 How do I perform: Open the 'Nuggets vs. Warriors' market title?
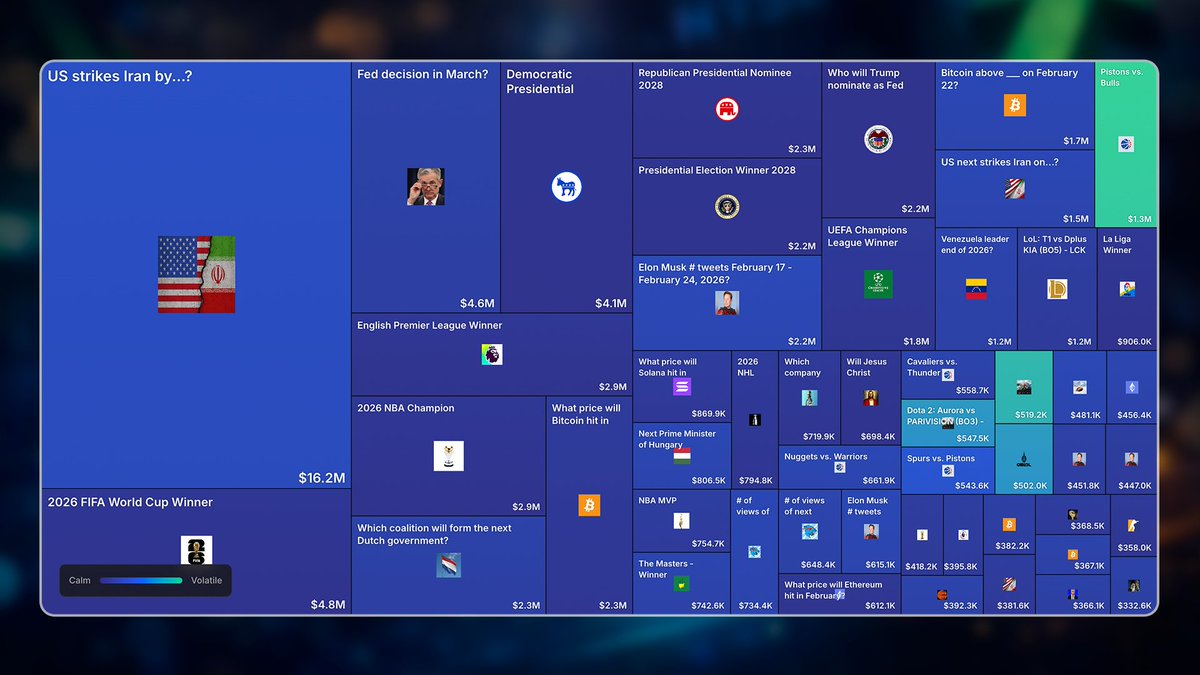825,457
